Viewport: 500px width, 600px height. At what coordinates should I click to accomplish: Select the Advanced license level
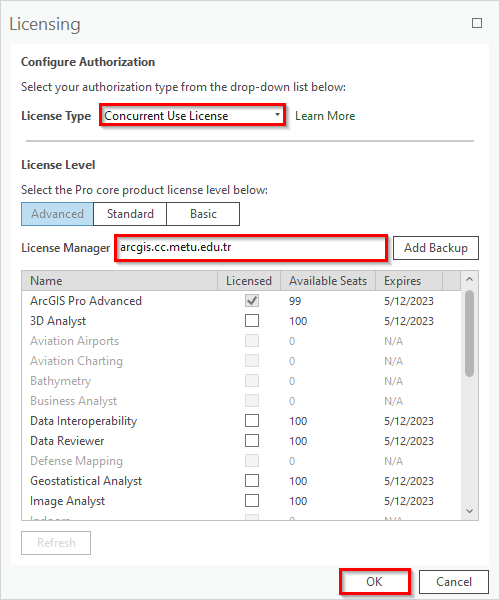point(57,214)
